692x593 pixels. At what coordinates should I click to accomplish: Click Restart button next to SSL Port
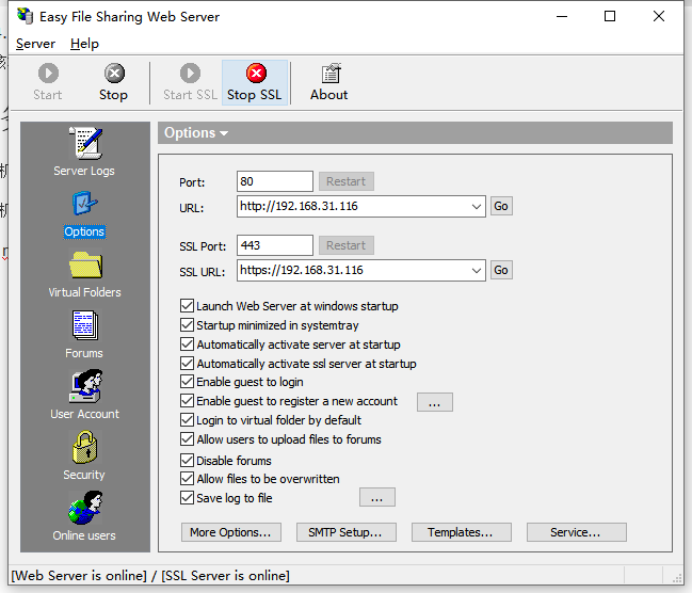pos(346,245)
